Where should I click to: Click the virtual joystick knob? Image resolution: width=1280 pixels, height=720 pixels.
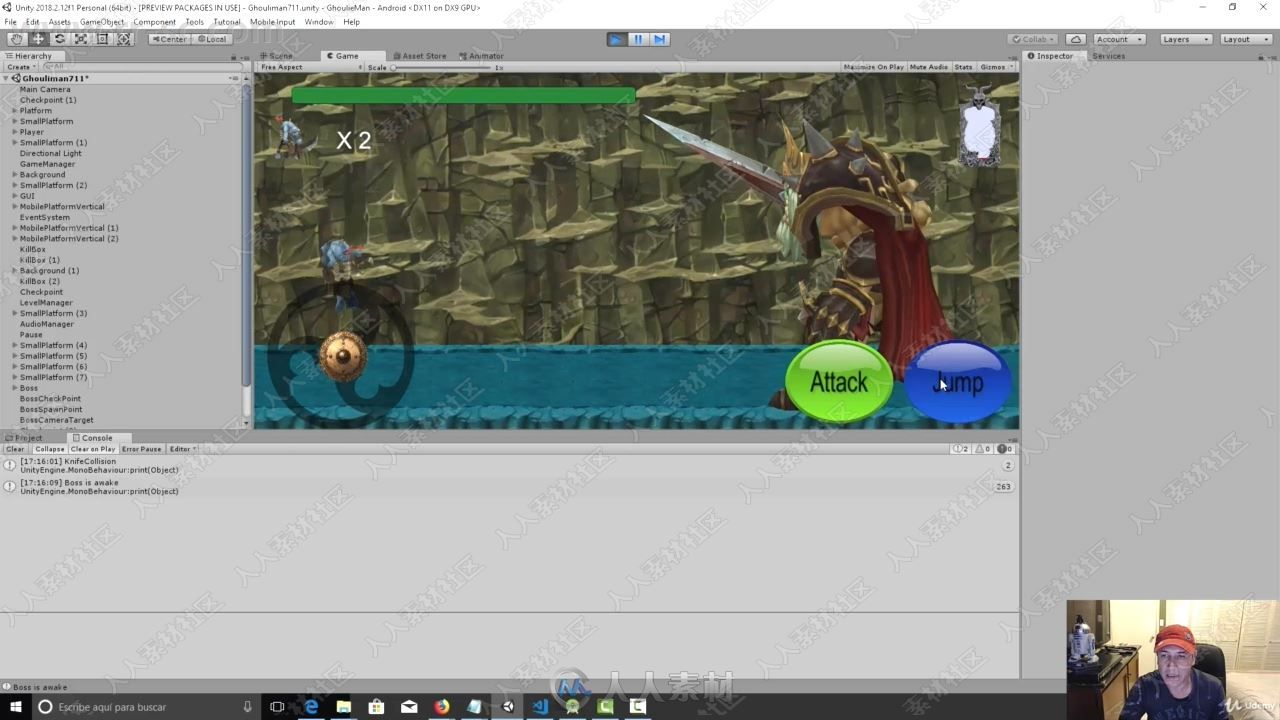coord(343,356)
